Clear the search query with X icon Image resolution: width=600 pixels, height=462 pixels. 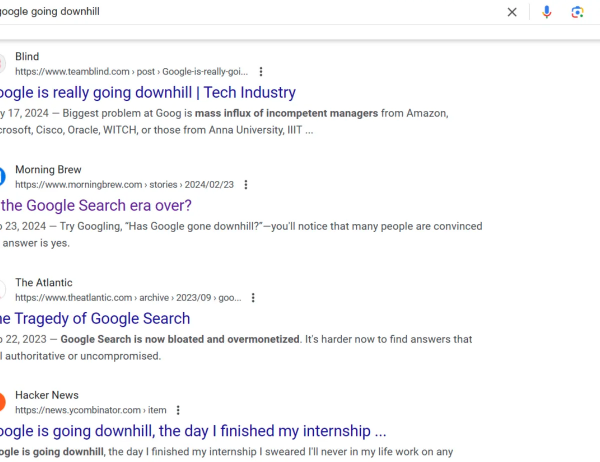coord(512,12)
